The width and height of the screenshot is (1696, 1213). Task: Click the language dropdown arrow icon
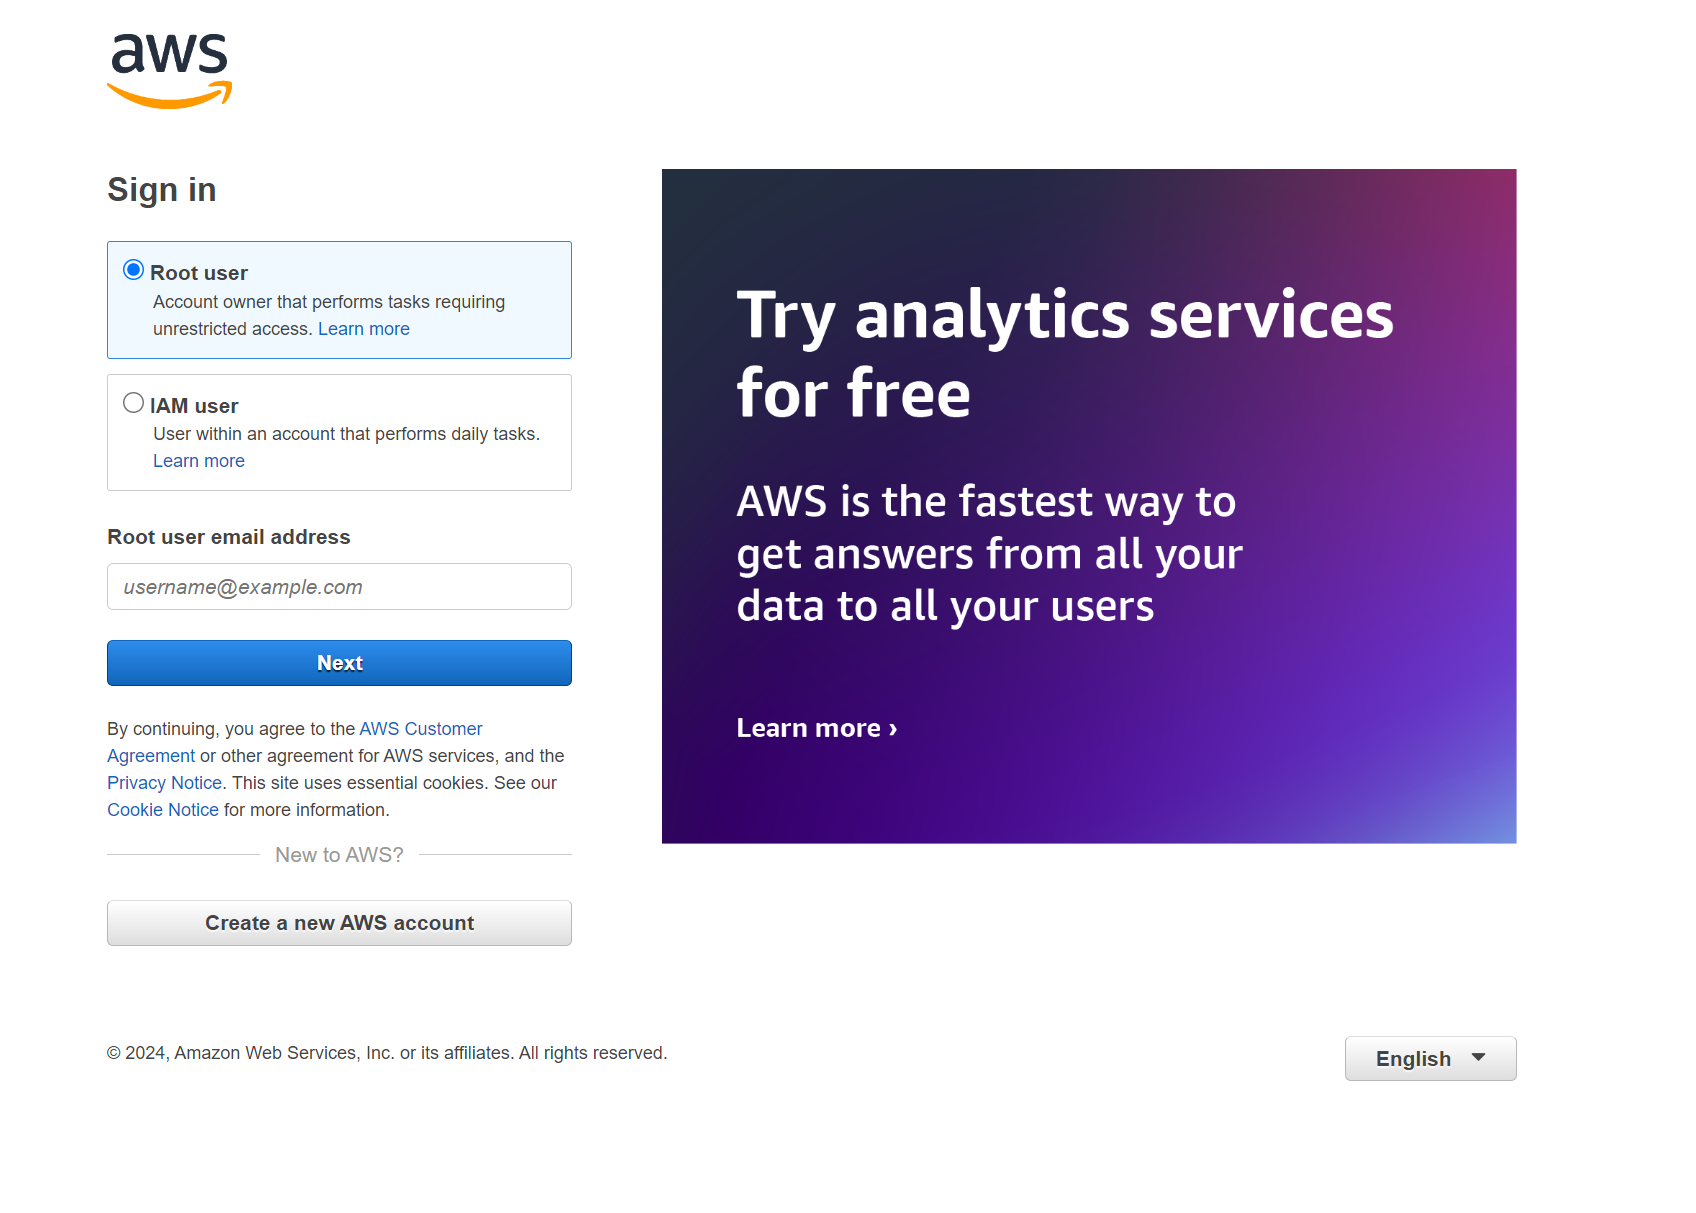[x=1478, y=1058]
